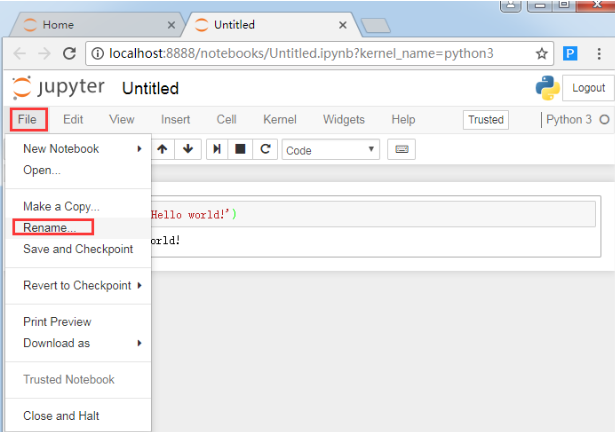Expand the New Notebook submenu
Viewport: 615px width, 432px height.
[x=78, y=149]
